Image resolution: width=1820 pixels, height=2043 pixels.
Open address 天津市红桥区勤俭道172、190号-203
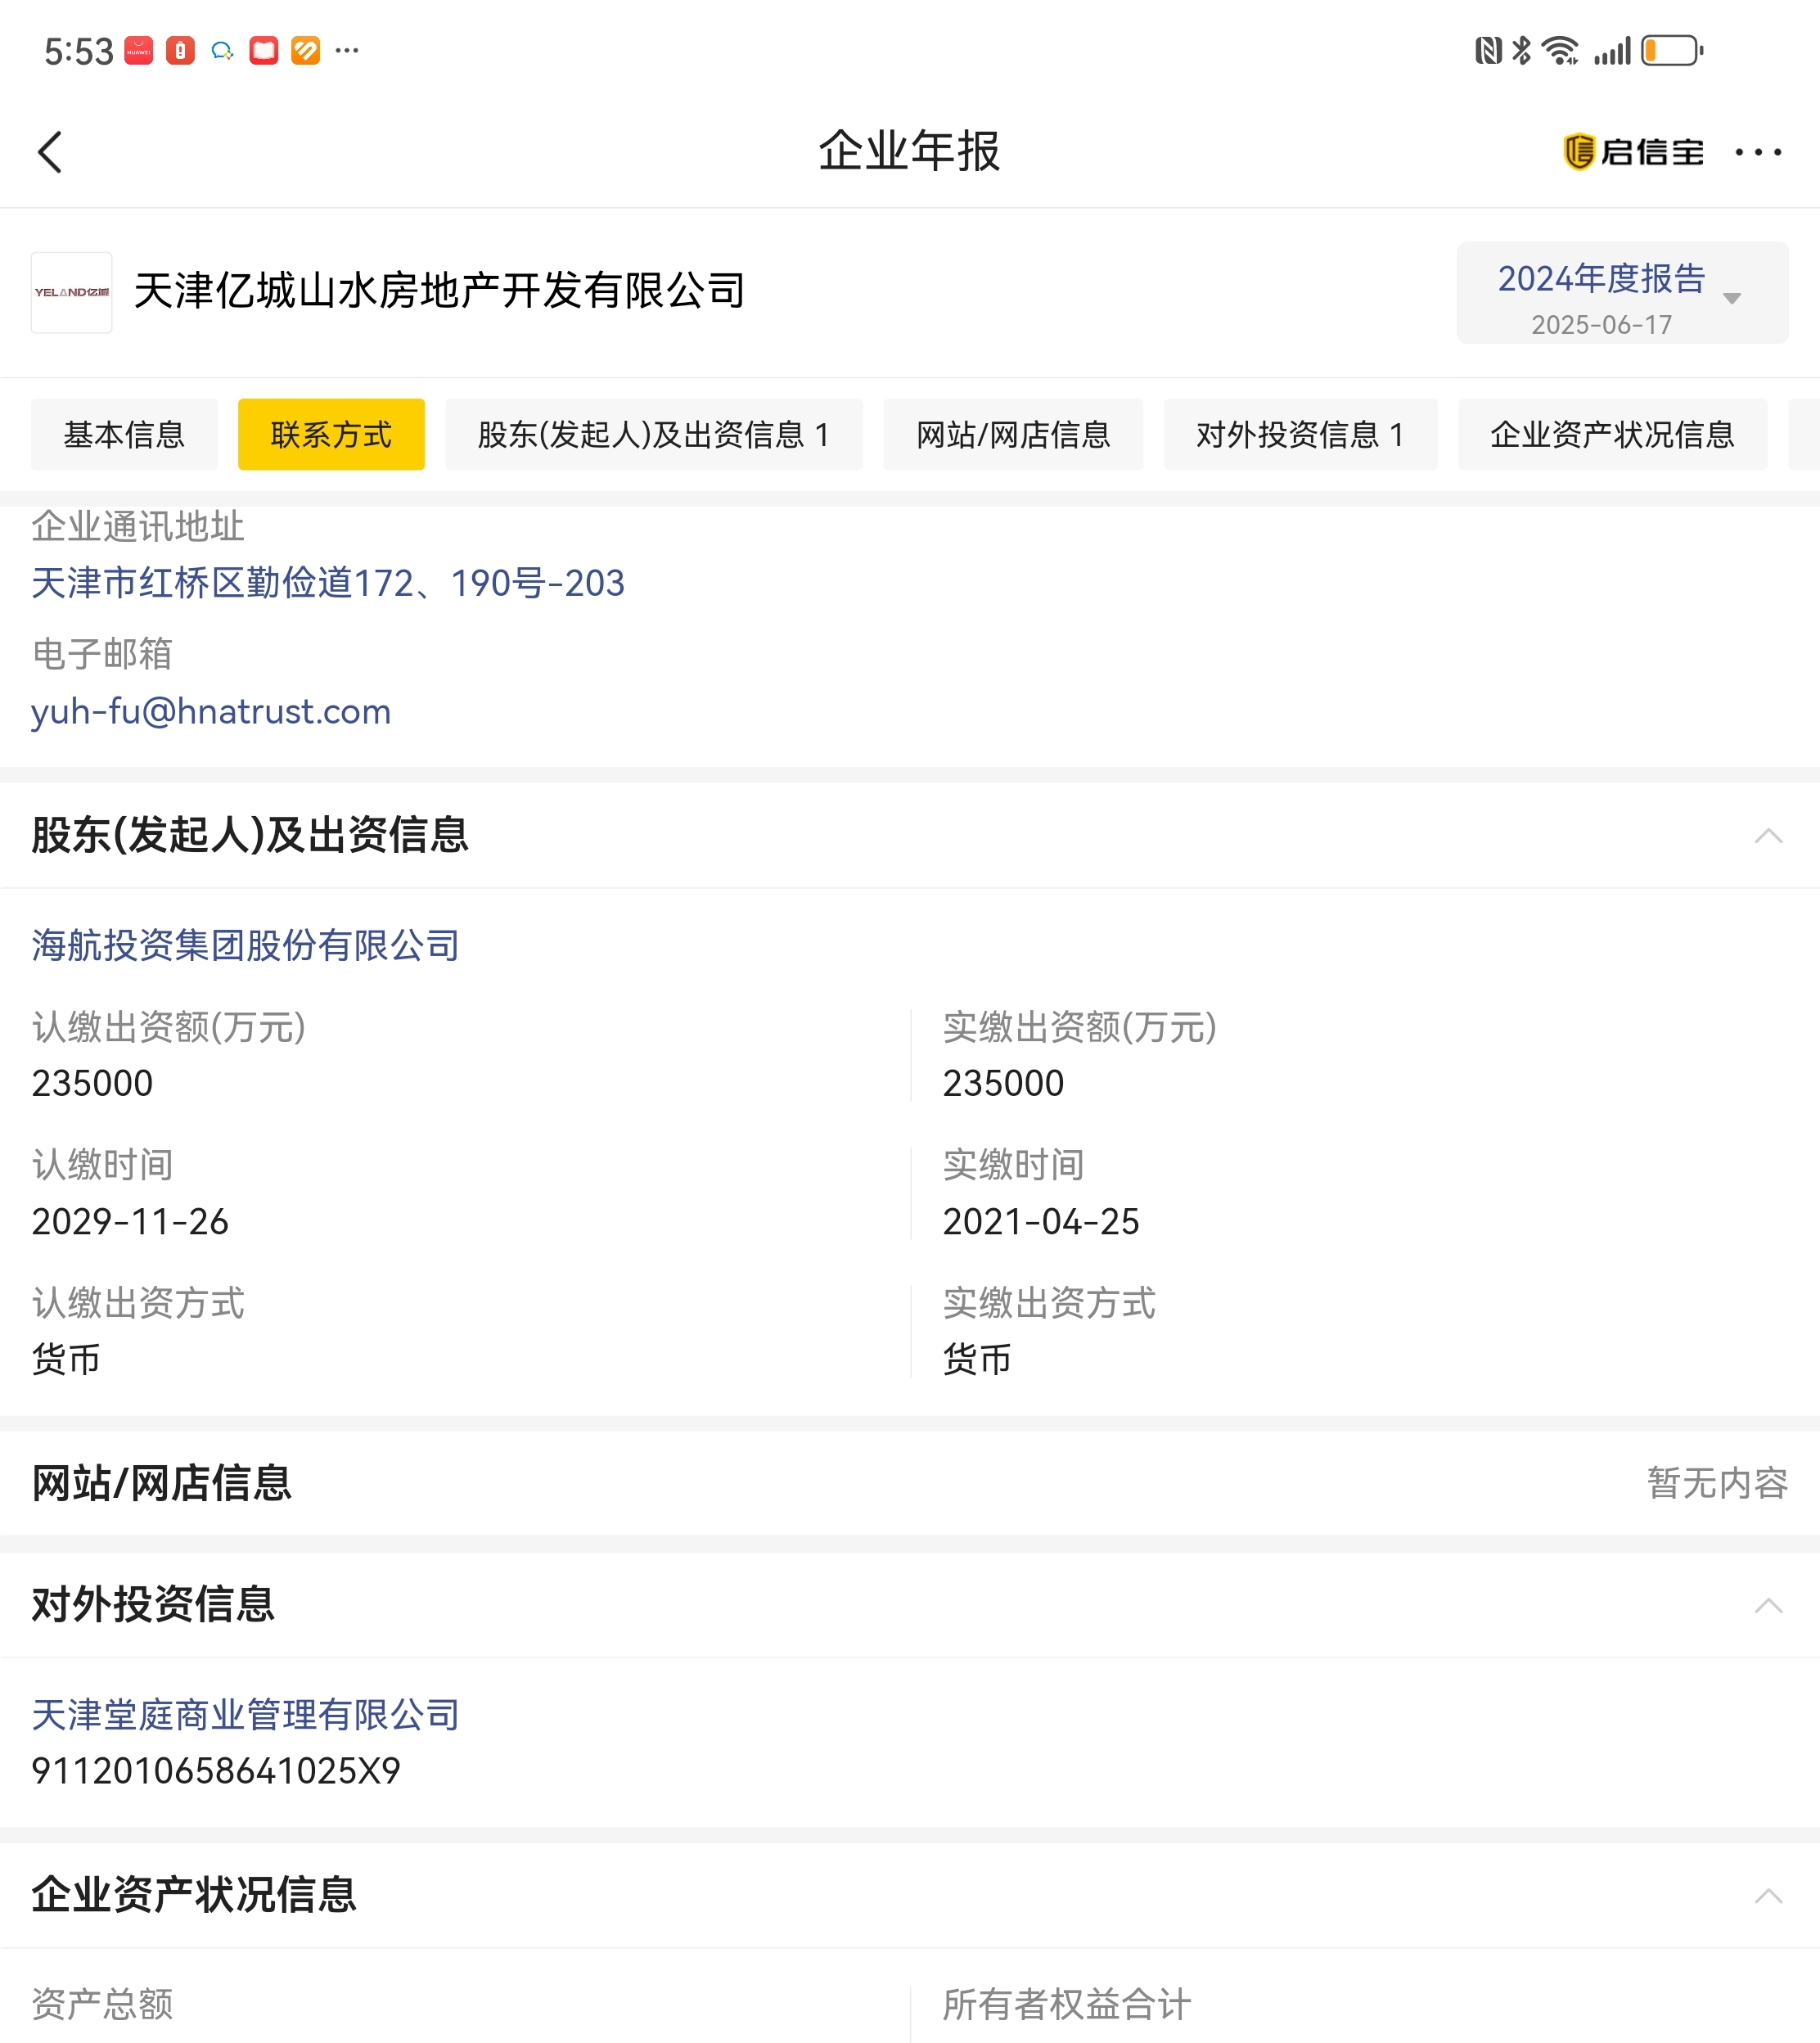point(328,583)
